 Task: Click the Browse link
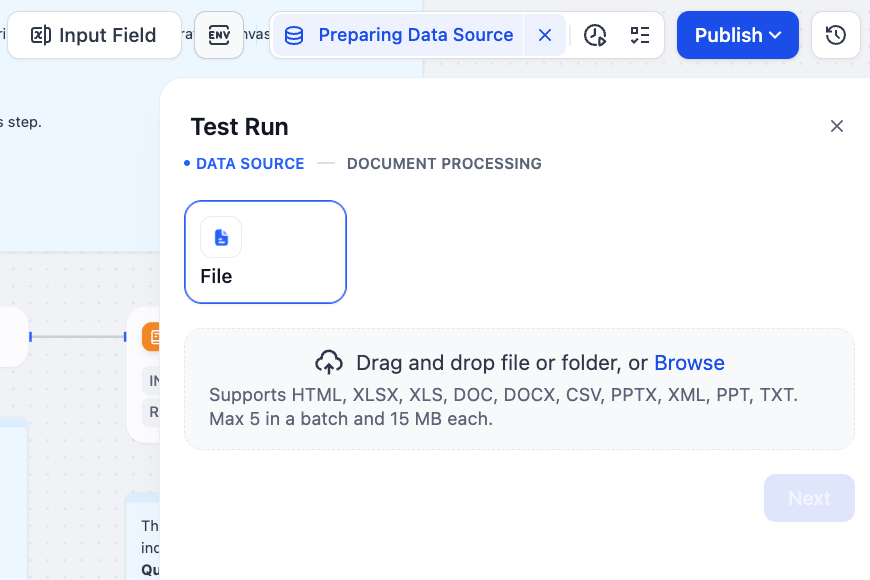pos(689,362)
